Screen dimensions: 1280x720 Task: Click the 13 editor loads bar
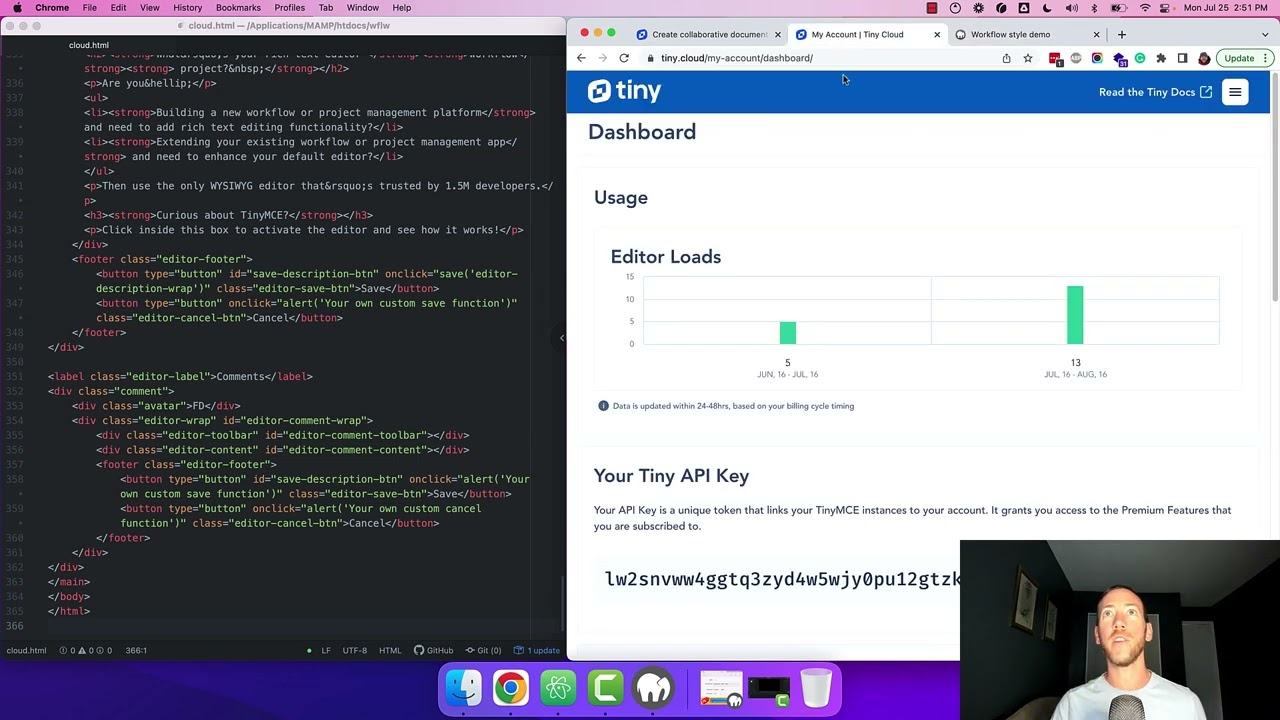[x=1075, y=315]
